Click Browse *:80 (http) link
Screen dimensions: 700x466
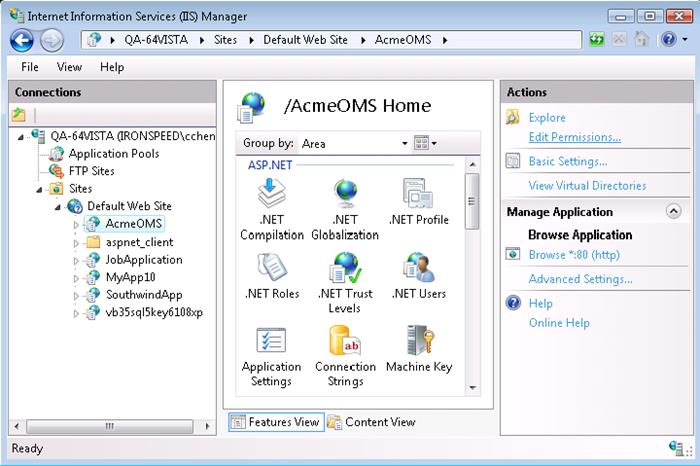[x=574, y=254]
